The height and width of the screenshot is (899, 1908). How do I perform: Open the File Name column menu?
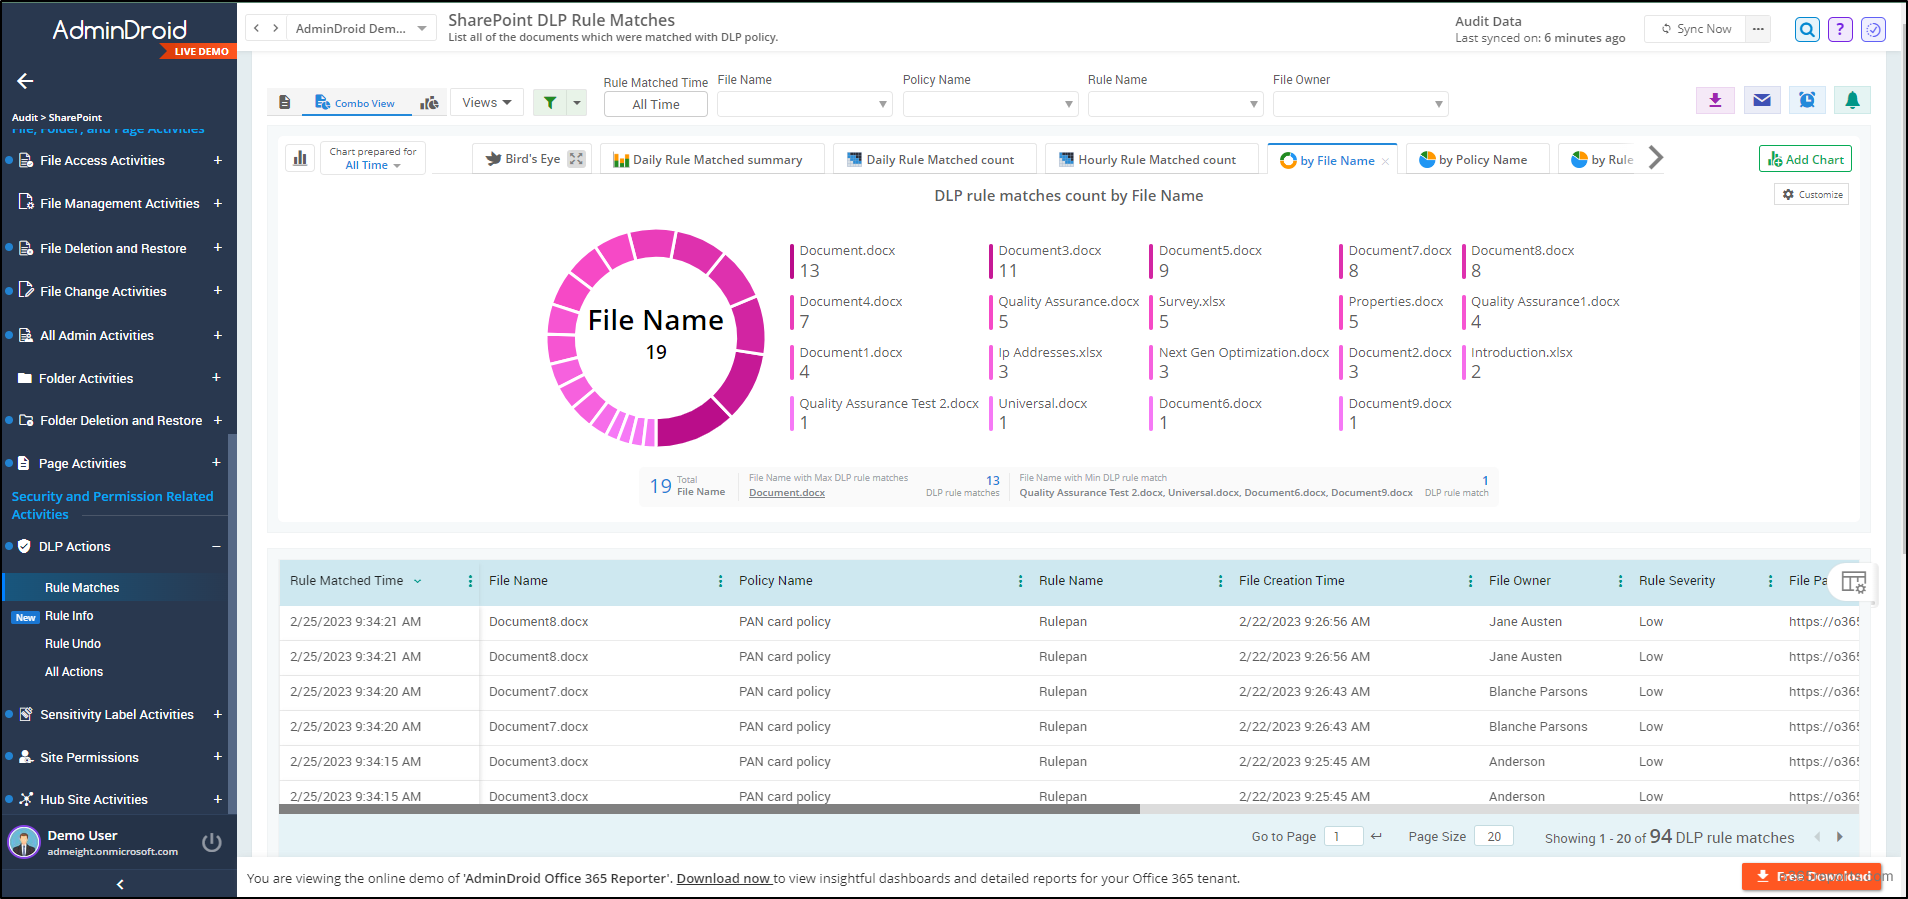pos(720,581)
